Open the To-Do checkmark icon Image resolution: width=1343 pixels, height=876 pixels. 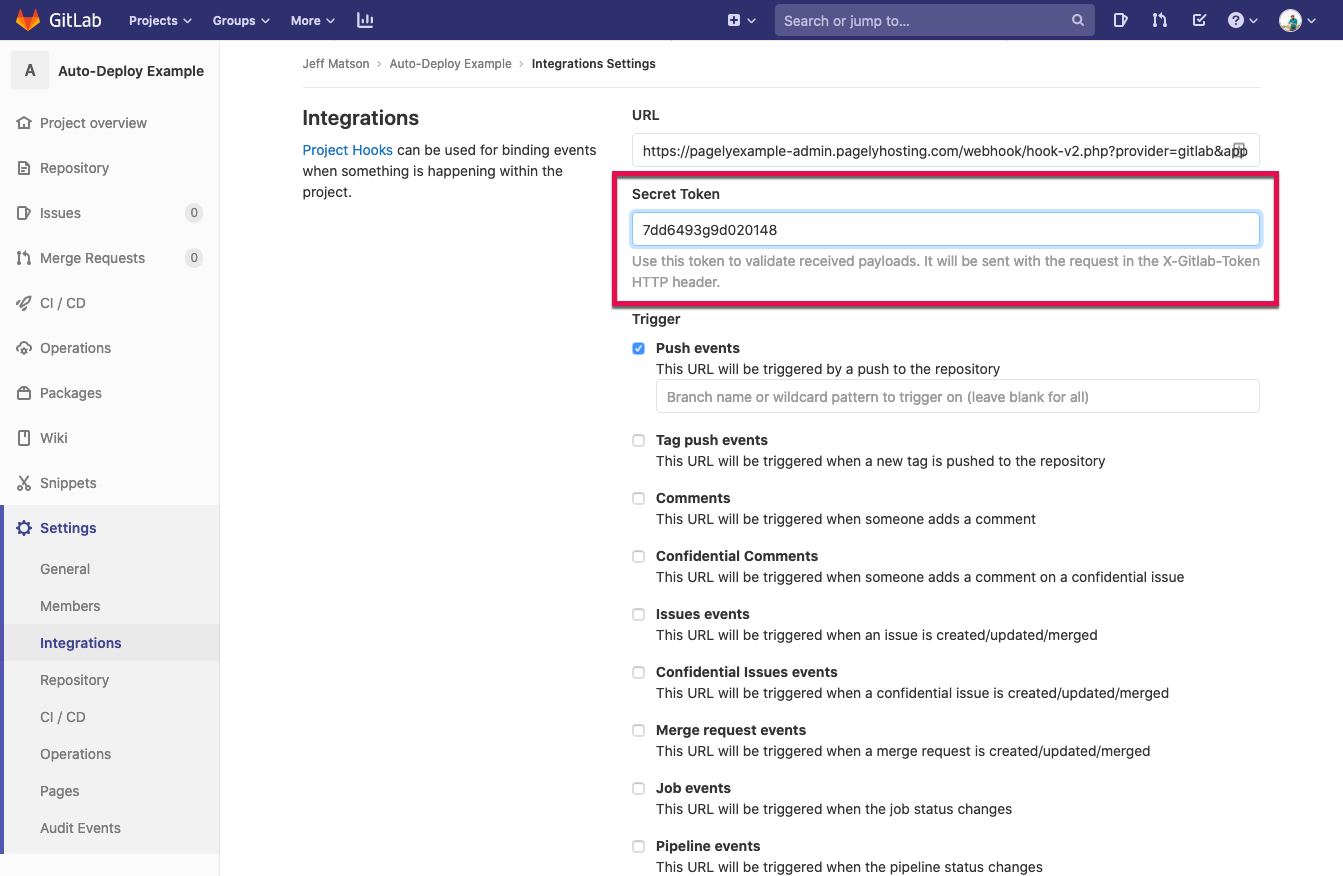1199,20
